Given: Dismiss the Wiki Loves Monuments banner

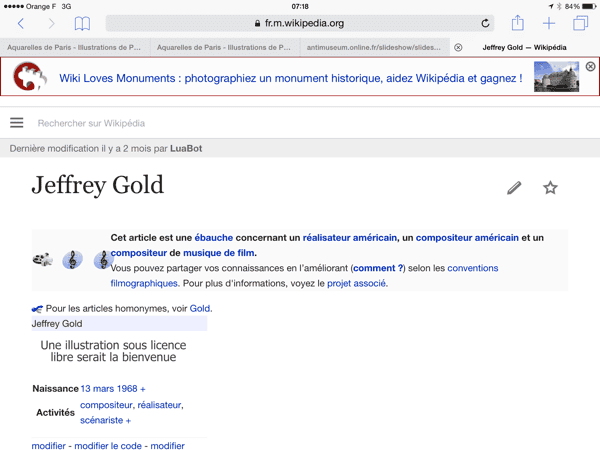Looking at the screenshot, I should click(590, 67).
